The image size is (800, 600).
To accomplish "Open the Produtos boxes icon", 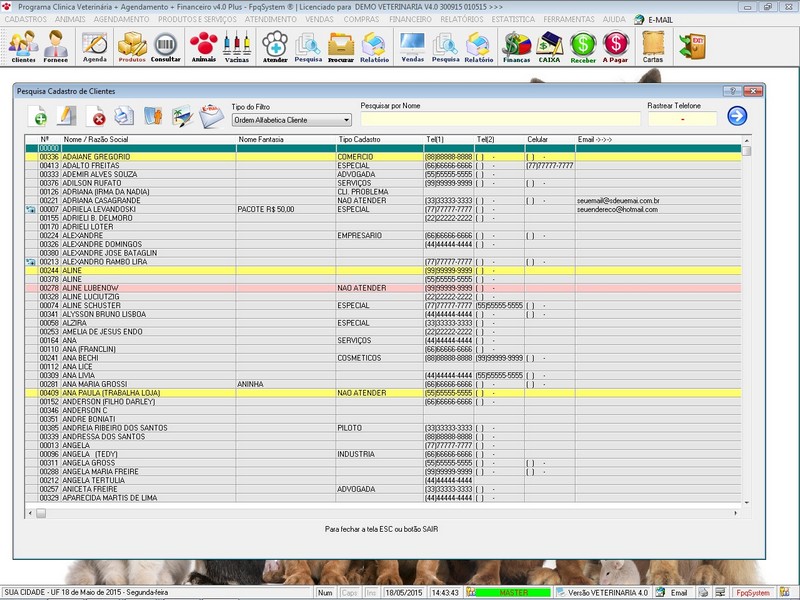I will 132,46.
